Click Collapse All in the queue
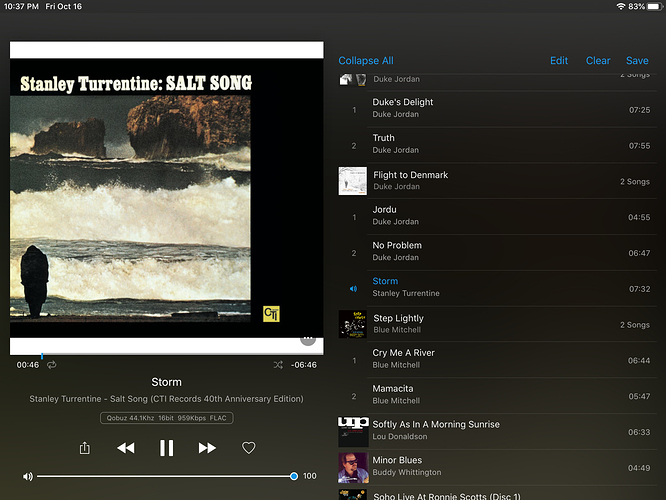Viewport: 666px width, 500px height. (366, 61)
